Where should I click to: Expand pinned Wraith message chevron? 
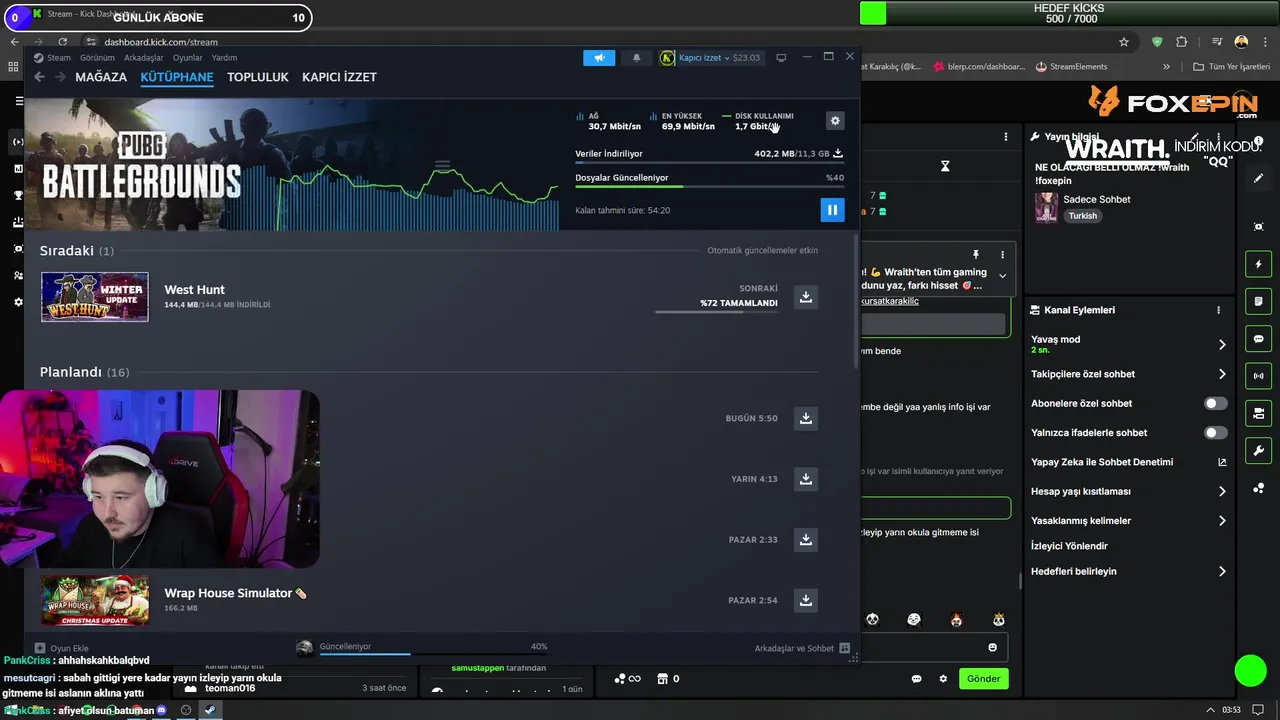point(1002,276)
